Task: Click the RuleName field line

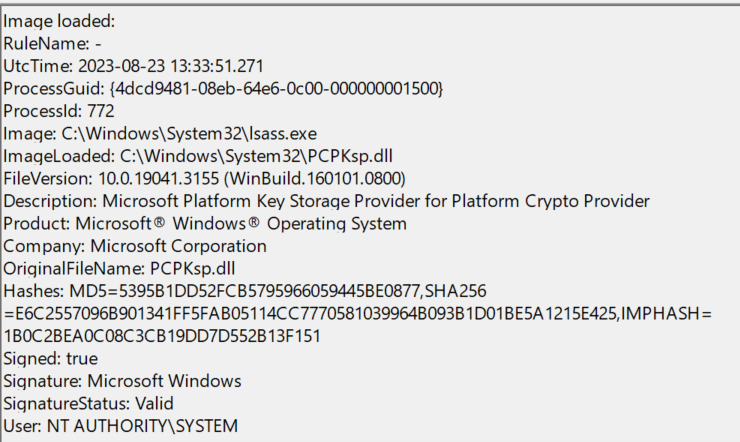Action: pyautogui.click(x=57, y=43)
